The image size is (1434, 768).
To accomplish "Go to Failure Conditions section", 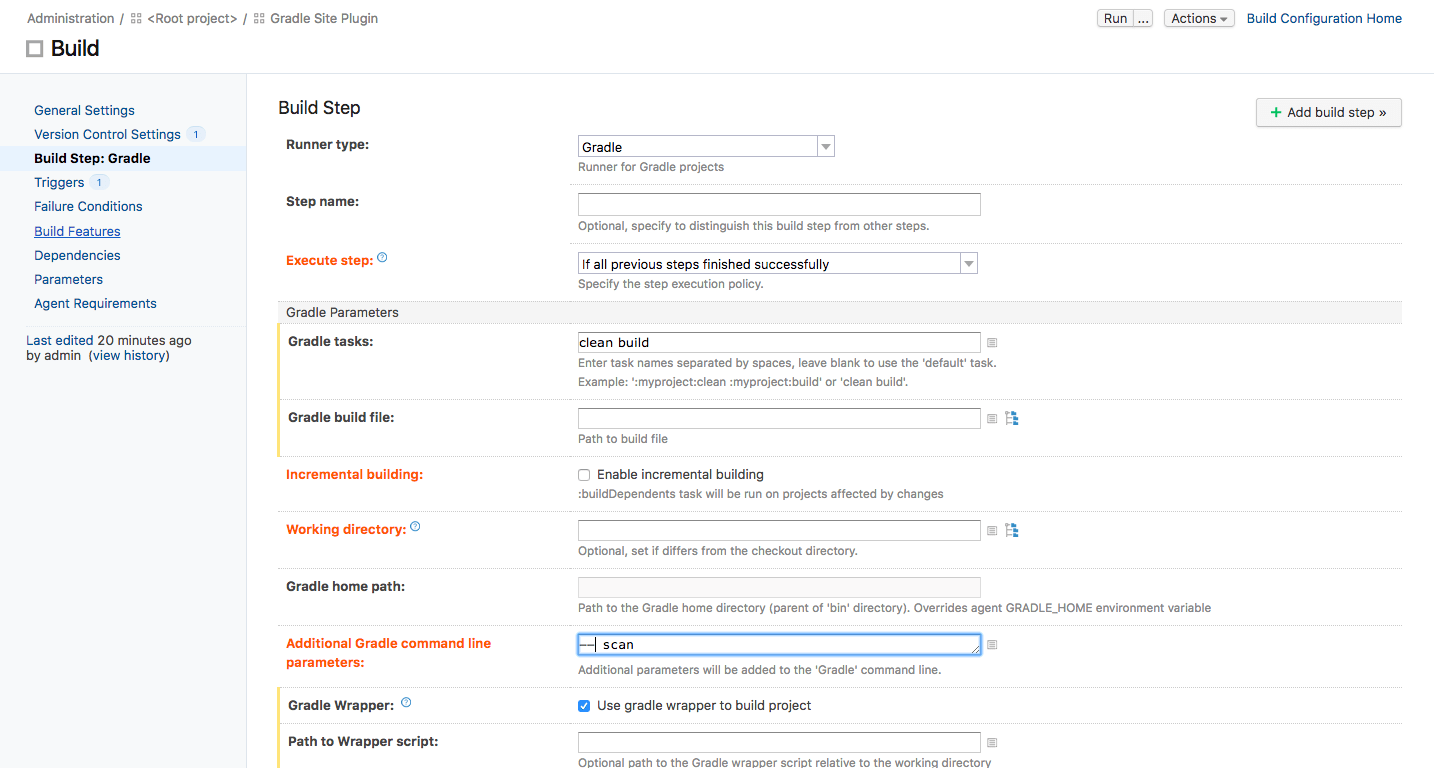I will [x=88, y=207].
